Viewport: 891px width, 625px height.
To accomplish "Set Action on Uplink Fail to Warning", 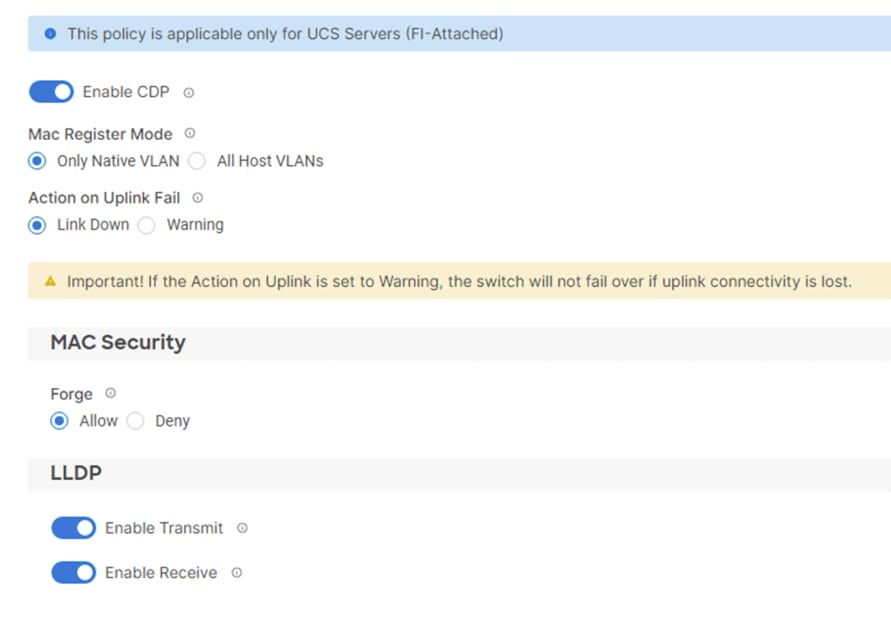I will (x=147, y=225).
